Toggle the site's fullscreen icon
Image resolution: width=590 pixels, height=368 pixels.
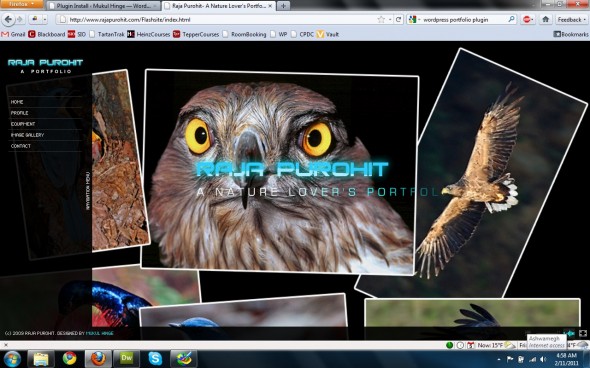tap(582, 333)
